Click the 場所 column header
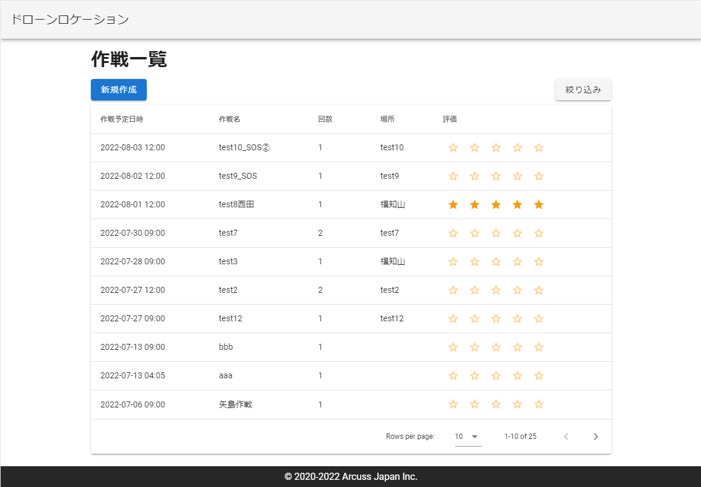The image size is (701, 487). pos(387,119)
